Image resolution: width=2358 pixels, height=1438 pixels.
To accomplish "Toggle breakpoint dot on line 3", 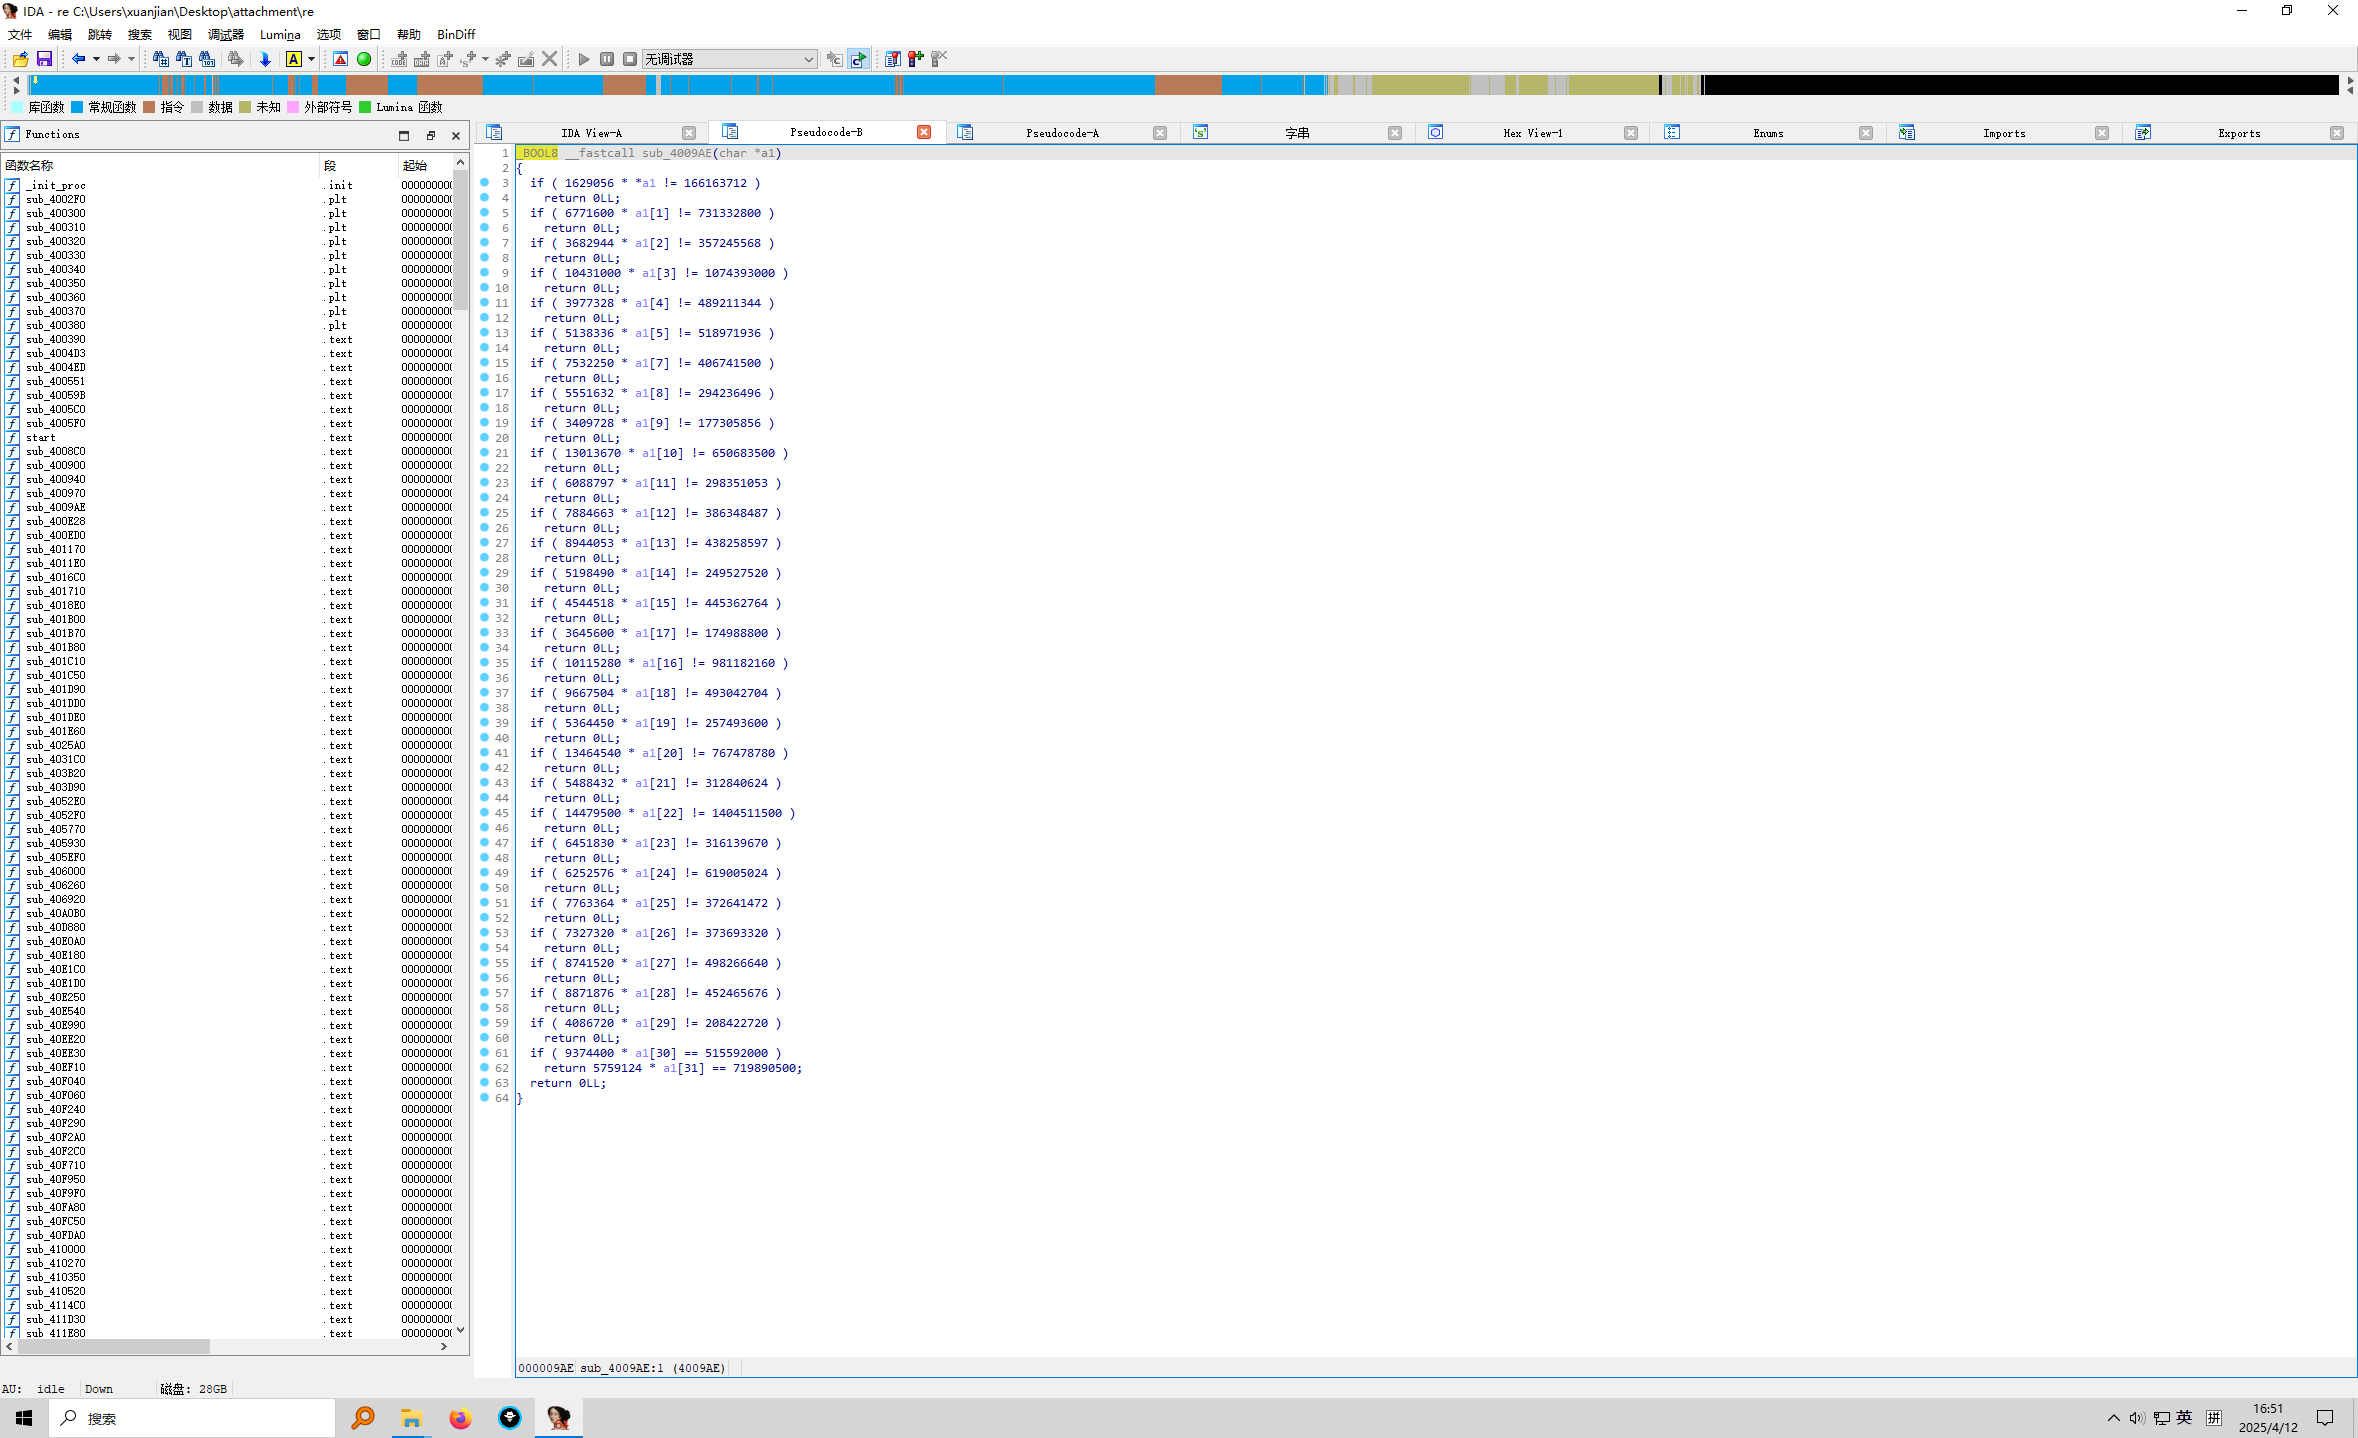I will click(485, 183).
